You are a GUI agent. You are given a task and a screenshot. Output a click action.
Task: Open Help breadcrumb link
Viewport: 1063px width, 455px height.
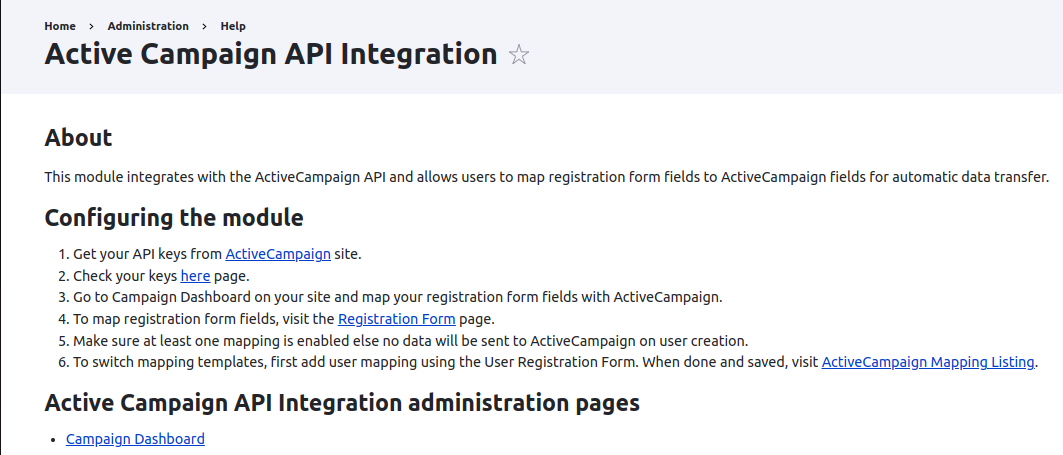coord(233,26)
